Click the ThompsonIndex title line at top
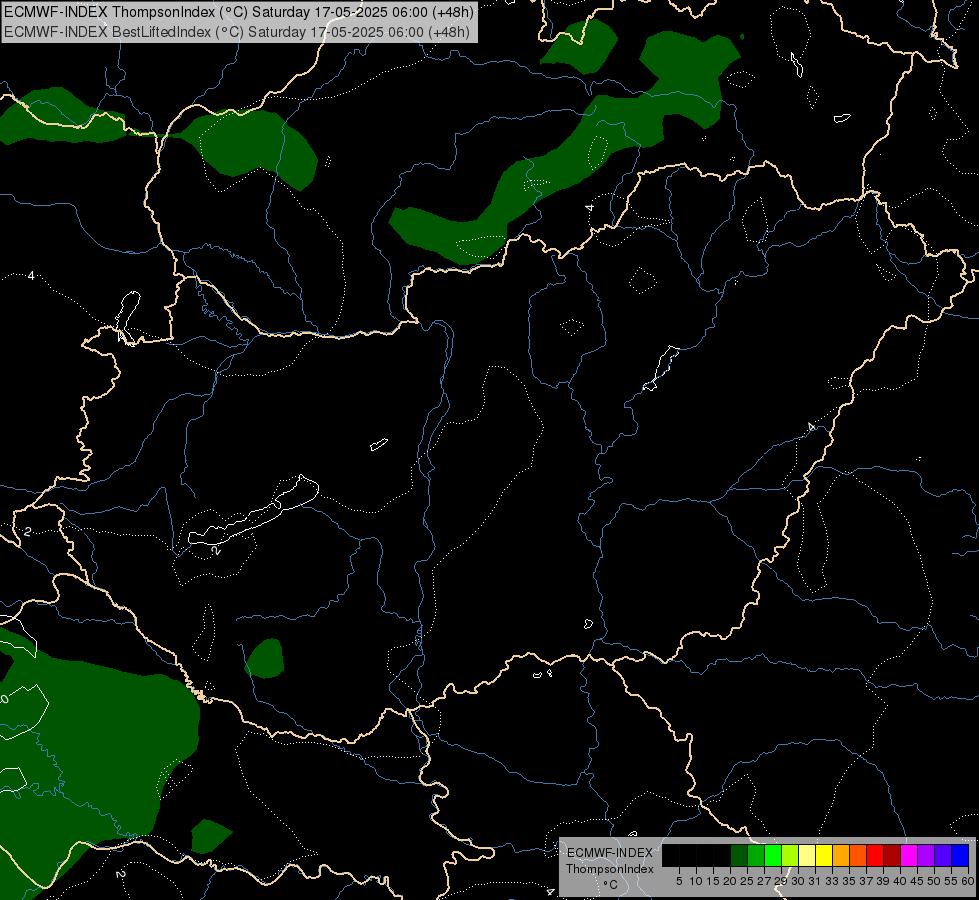The image size is (979, 900). pos(238,12)
